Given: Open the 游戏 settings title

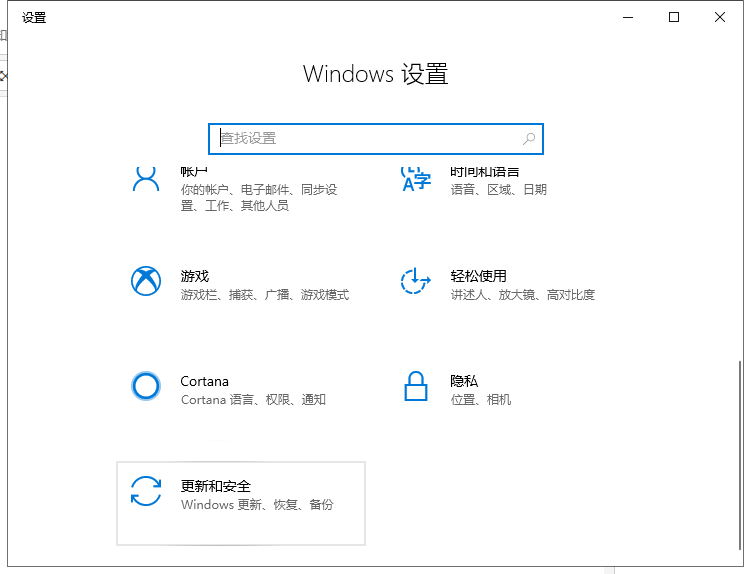Looking at the screenshot, I should point(195,276).
